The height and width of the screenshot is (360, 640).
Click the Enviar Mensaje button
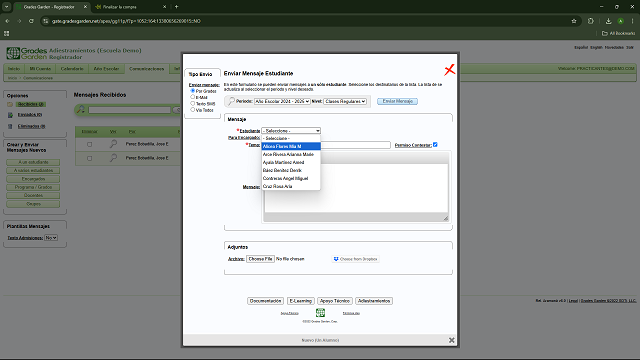coord(398,101)
